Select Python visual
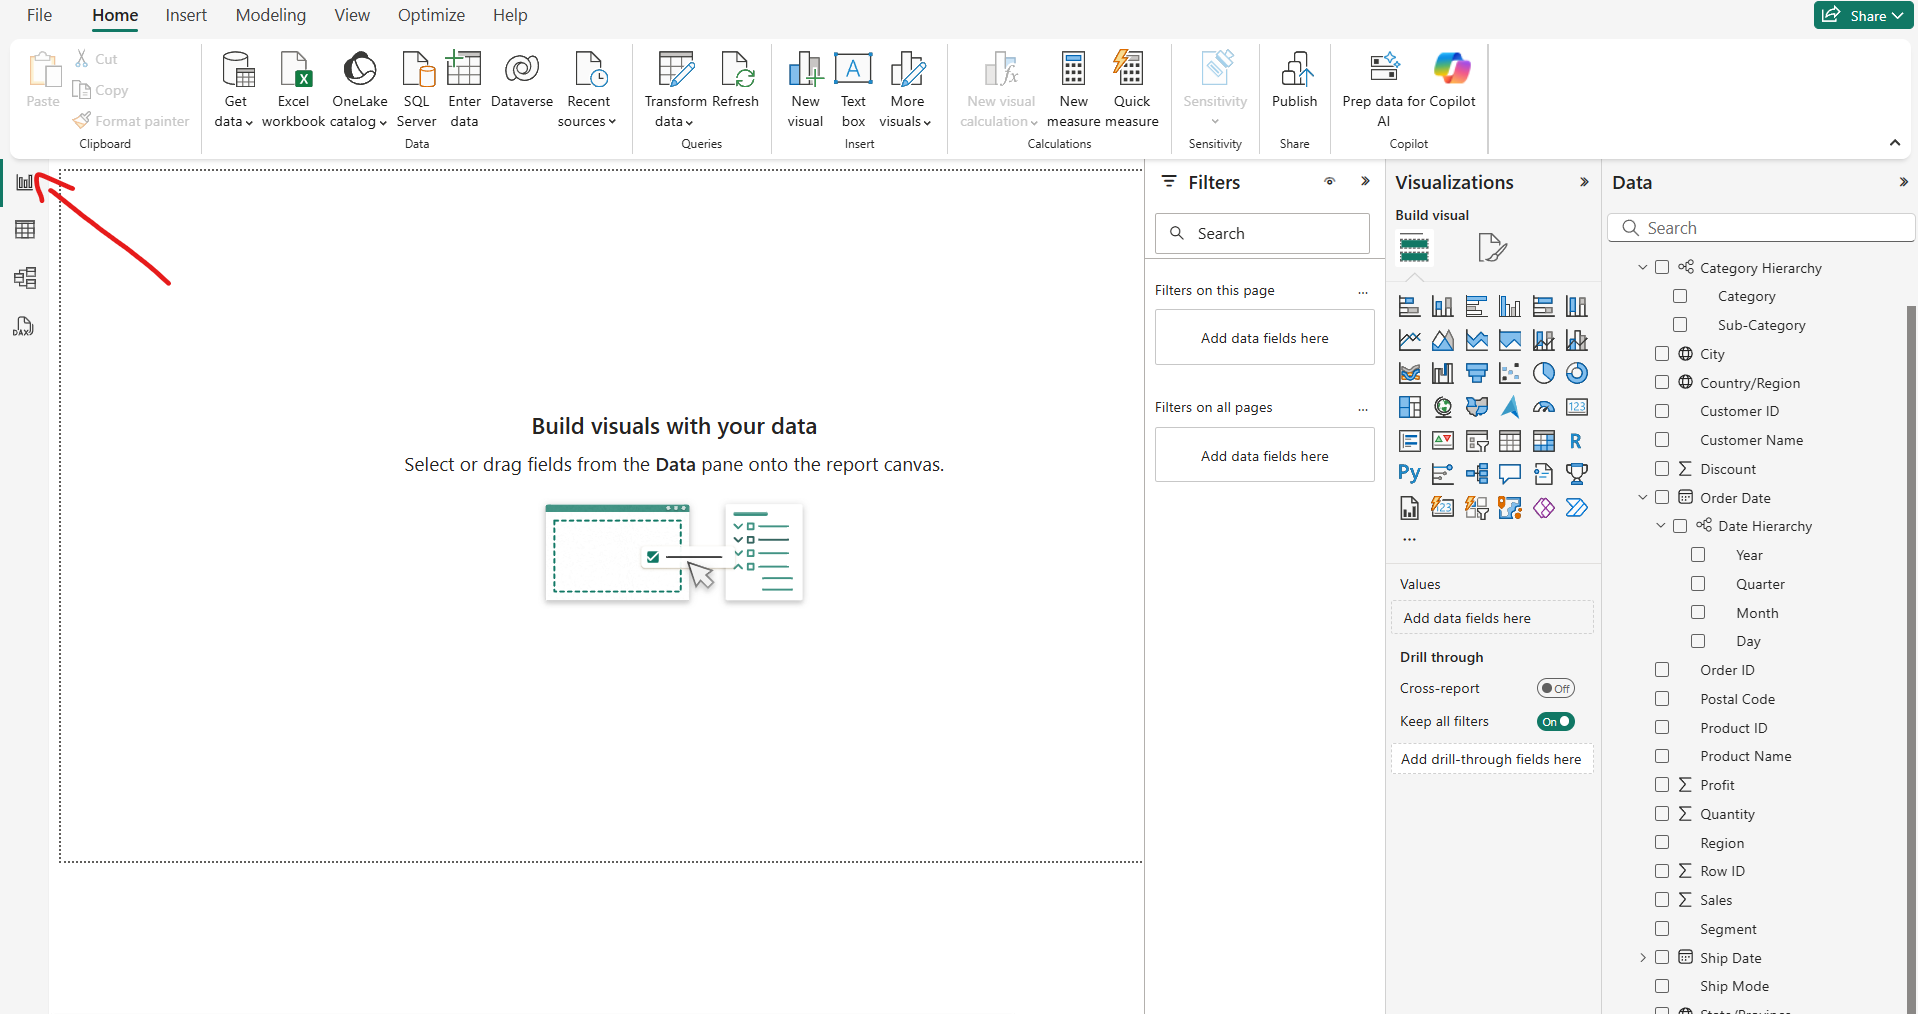The width and height of the screenshot is (1918, 1014). click(1410, 474)
